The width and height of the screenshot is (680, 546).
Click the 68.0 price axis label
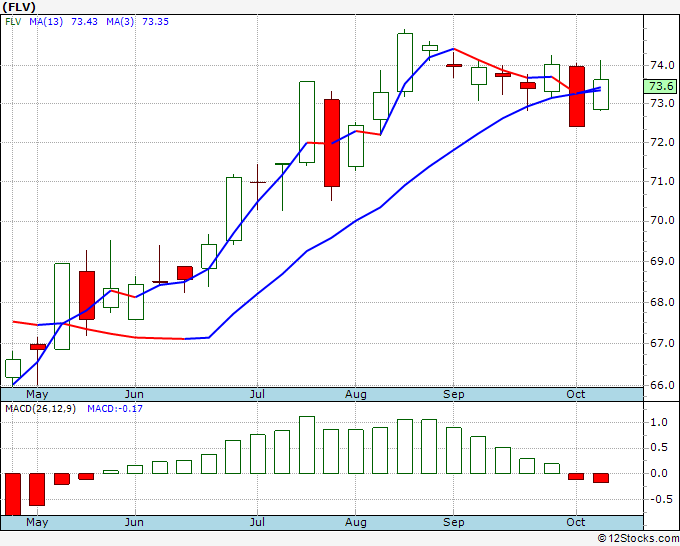[x=662, y=302]
